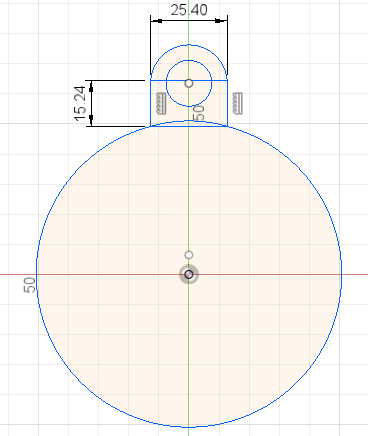Select the right vertical line of the rectangle

coord(227,103)
